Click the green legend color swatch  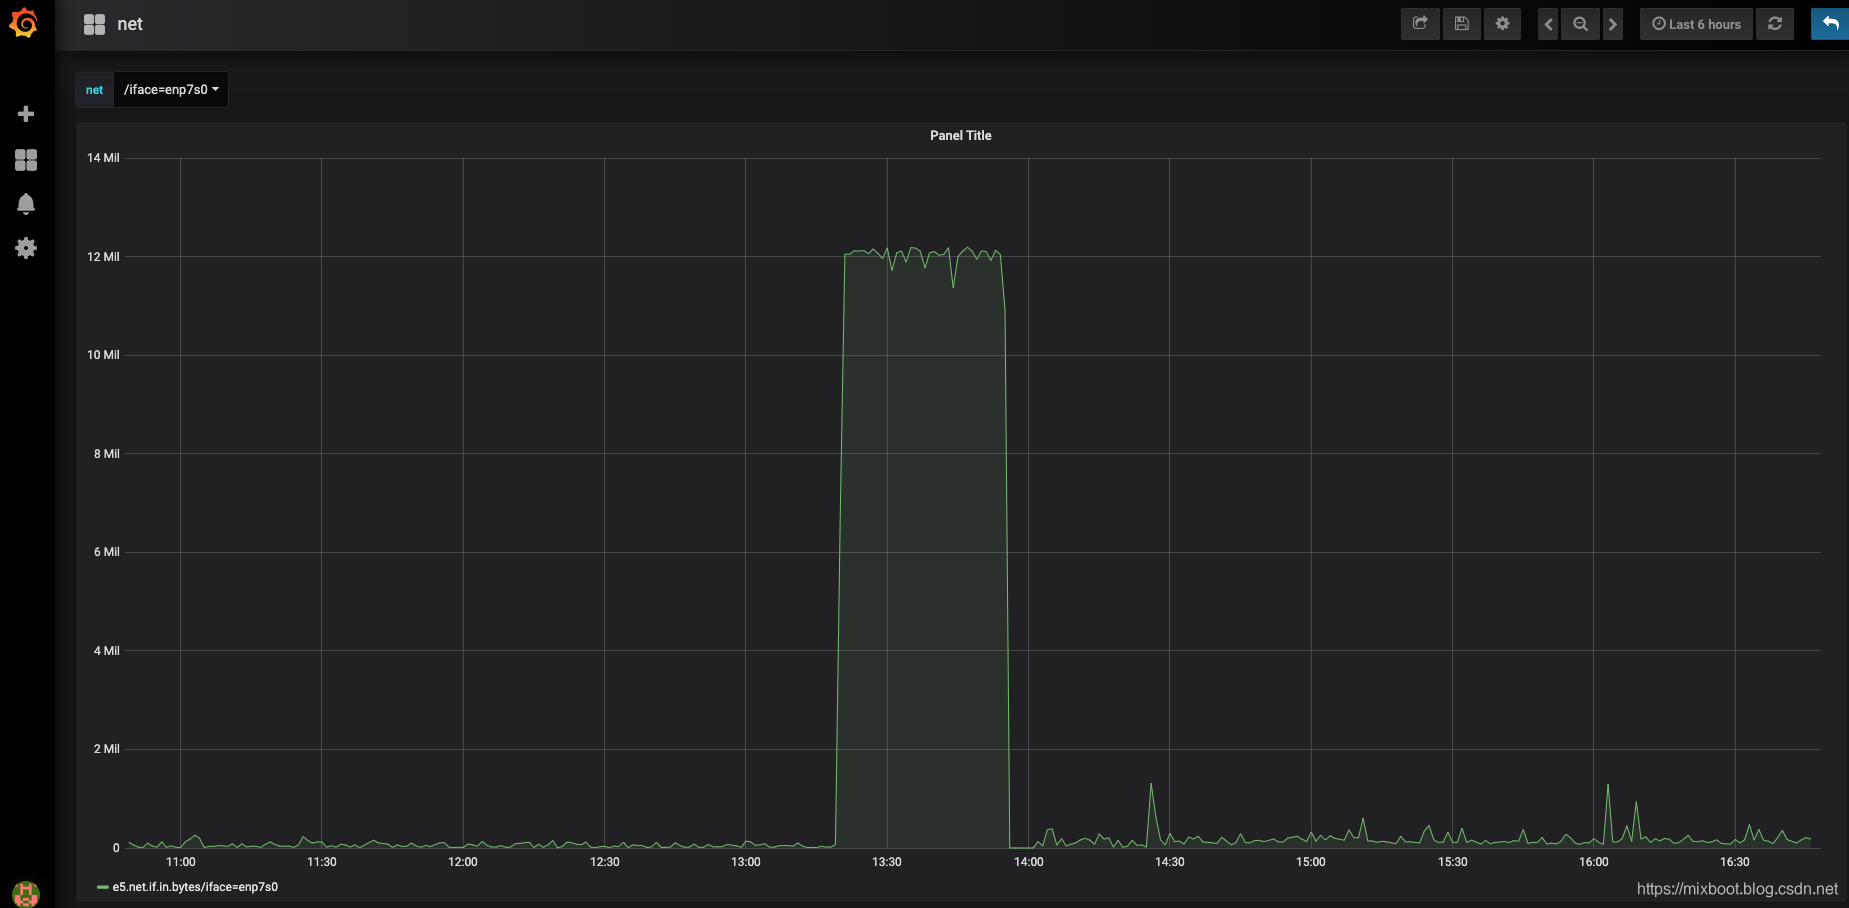tap(102, 887)
